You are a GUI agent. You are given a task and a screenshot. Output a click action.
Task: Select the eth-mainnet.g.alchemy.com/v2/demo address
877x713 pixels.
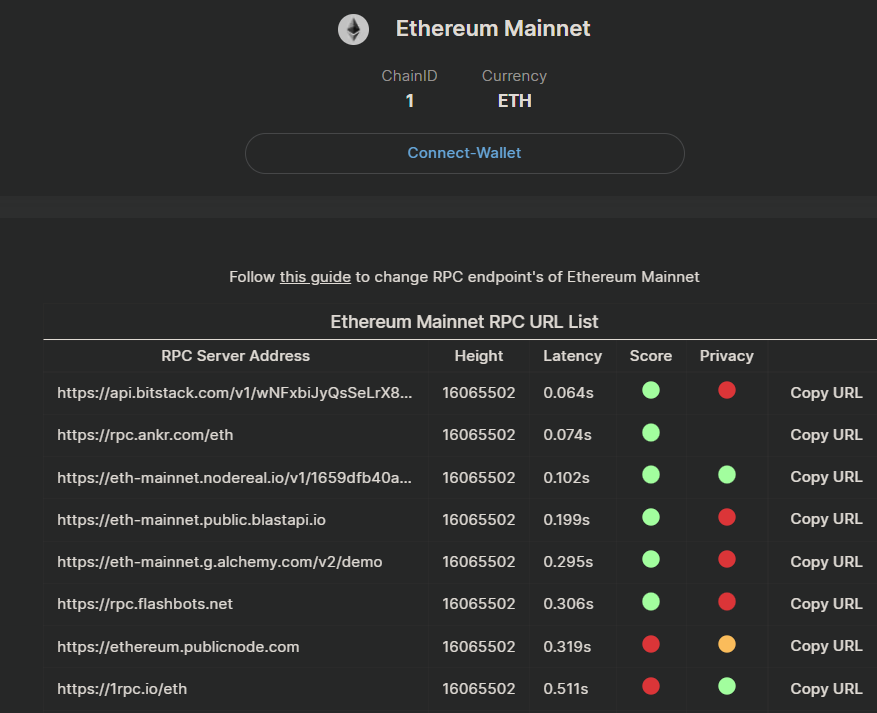coord(220,561)
